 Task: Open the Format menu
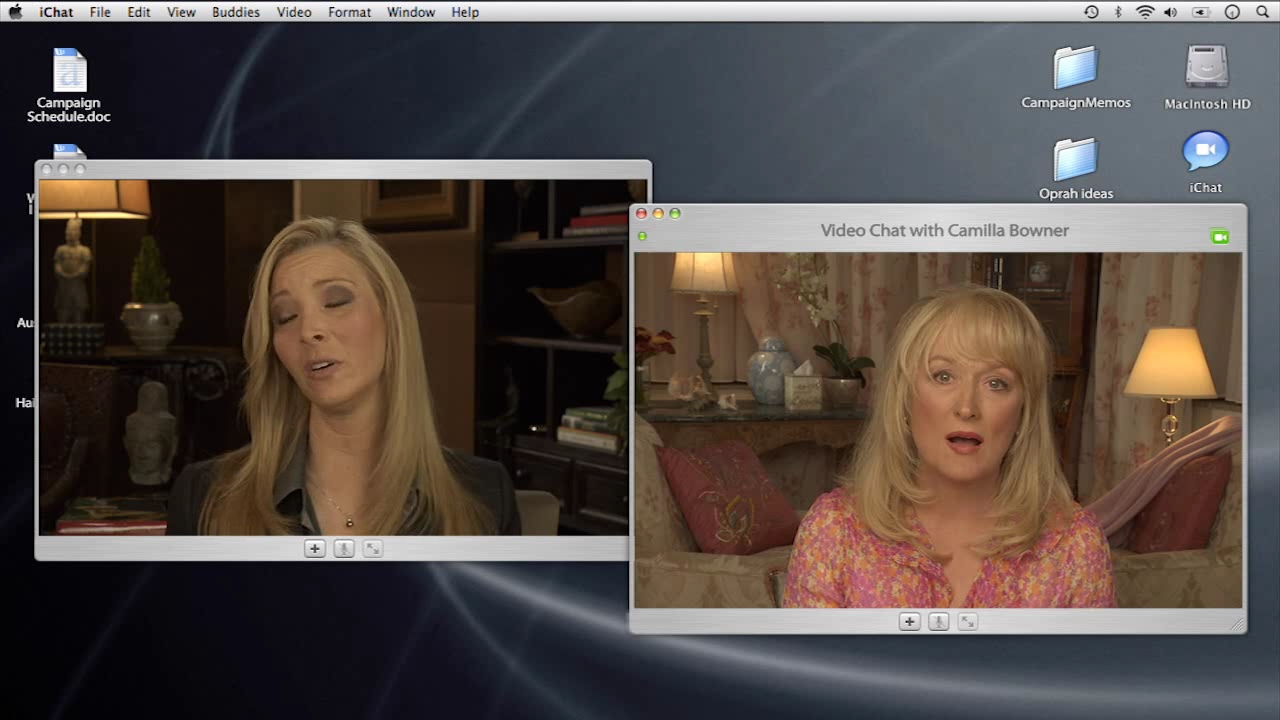pyautogui.click(x=349, y=12)
